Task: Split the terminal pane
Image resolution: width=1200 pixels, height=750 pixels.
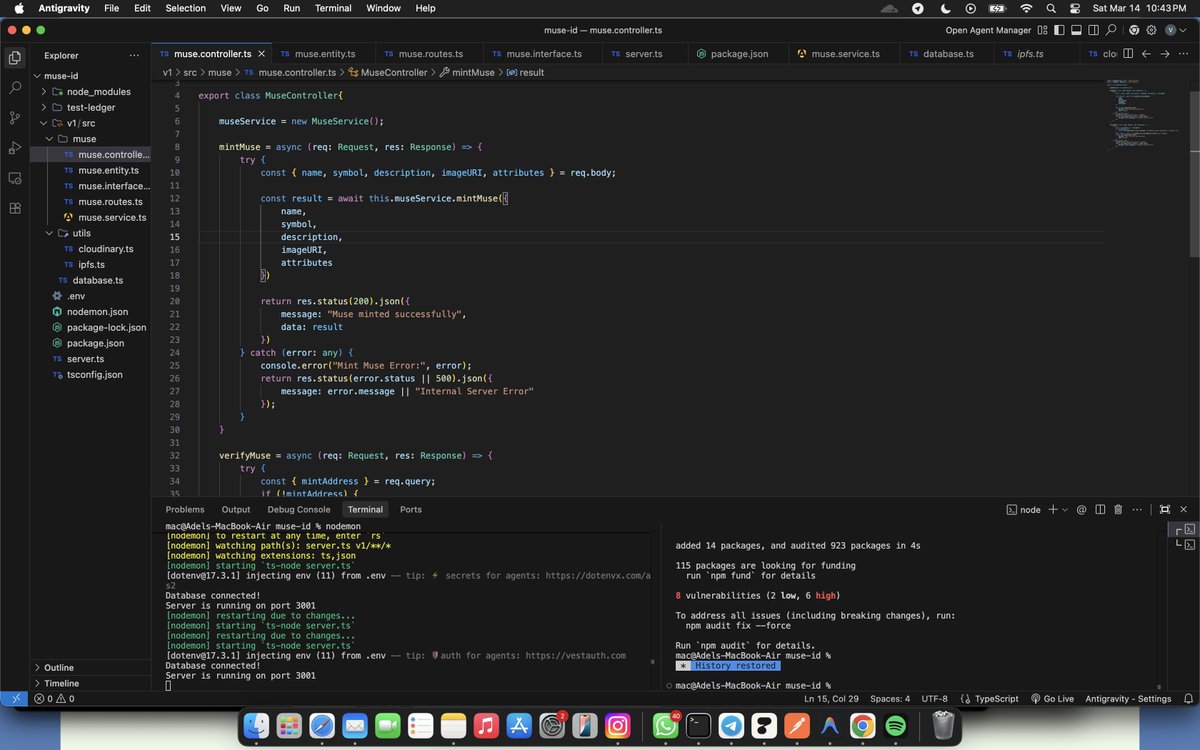Action: (x=1100, y=509)
